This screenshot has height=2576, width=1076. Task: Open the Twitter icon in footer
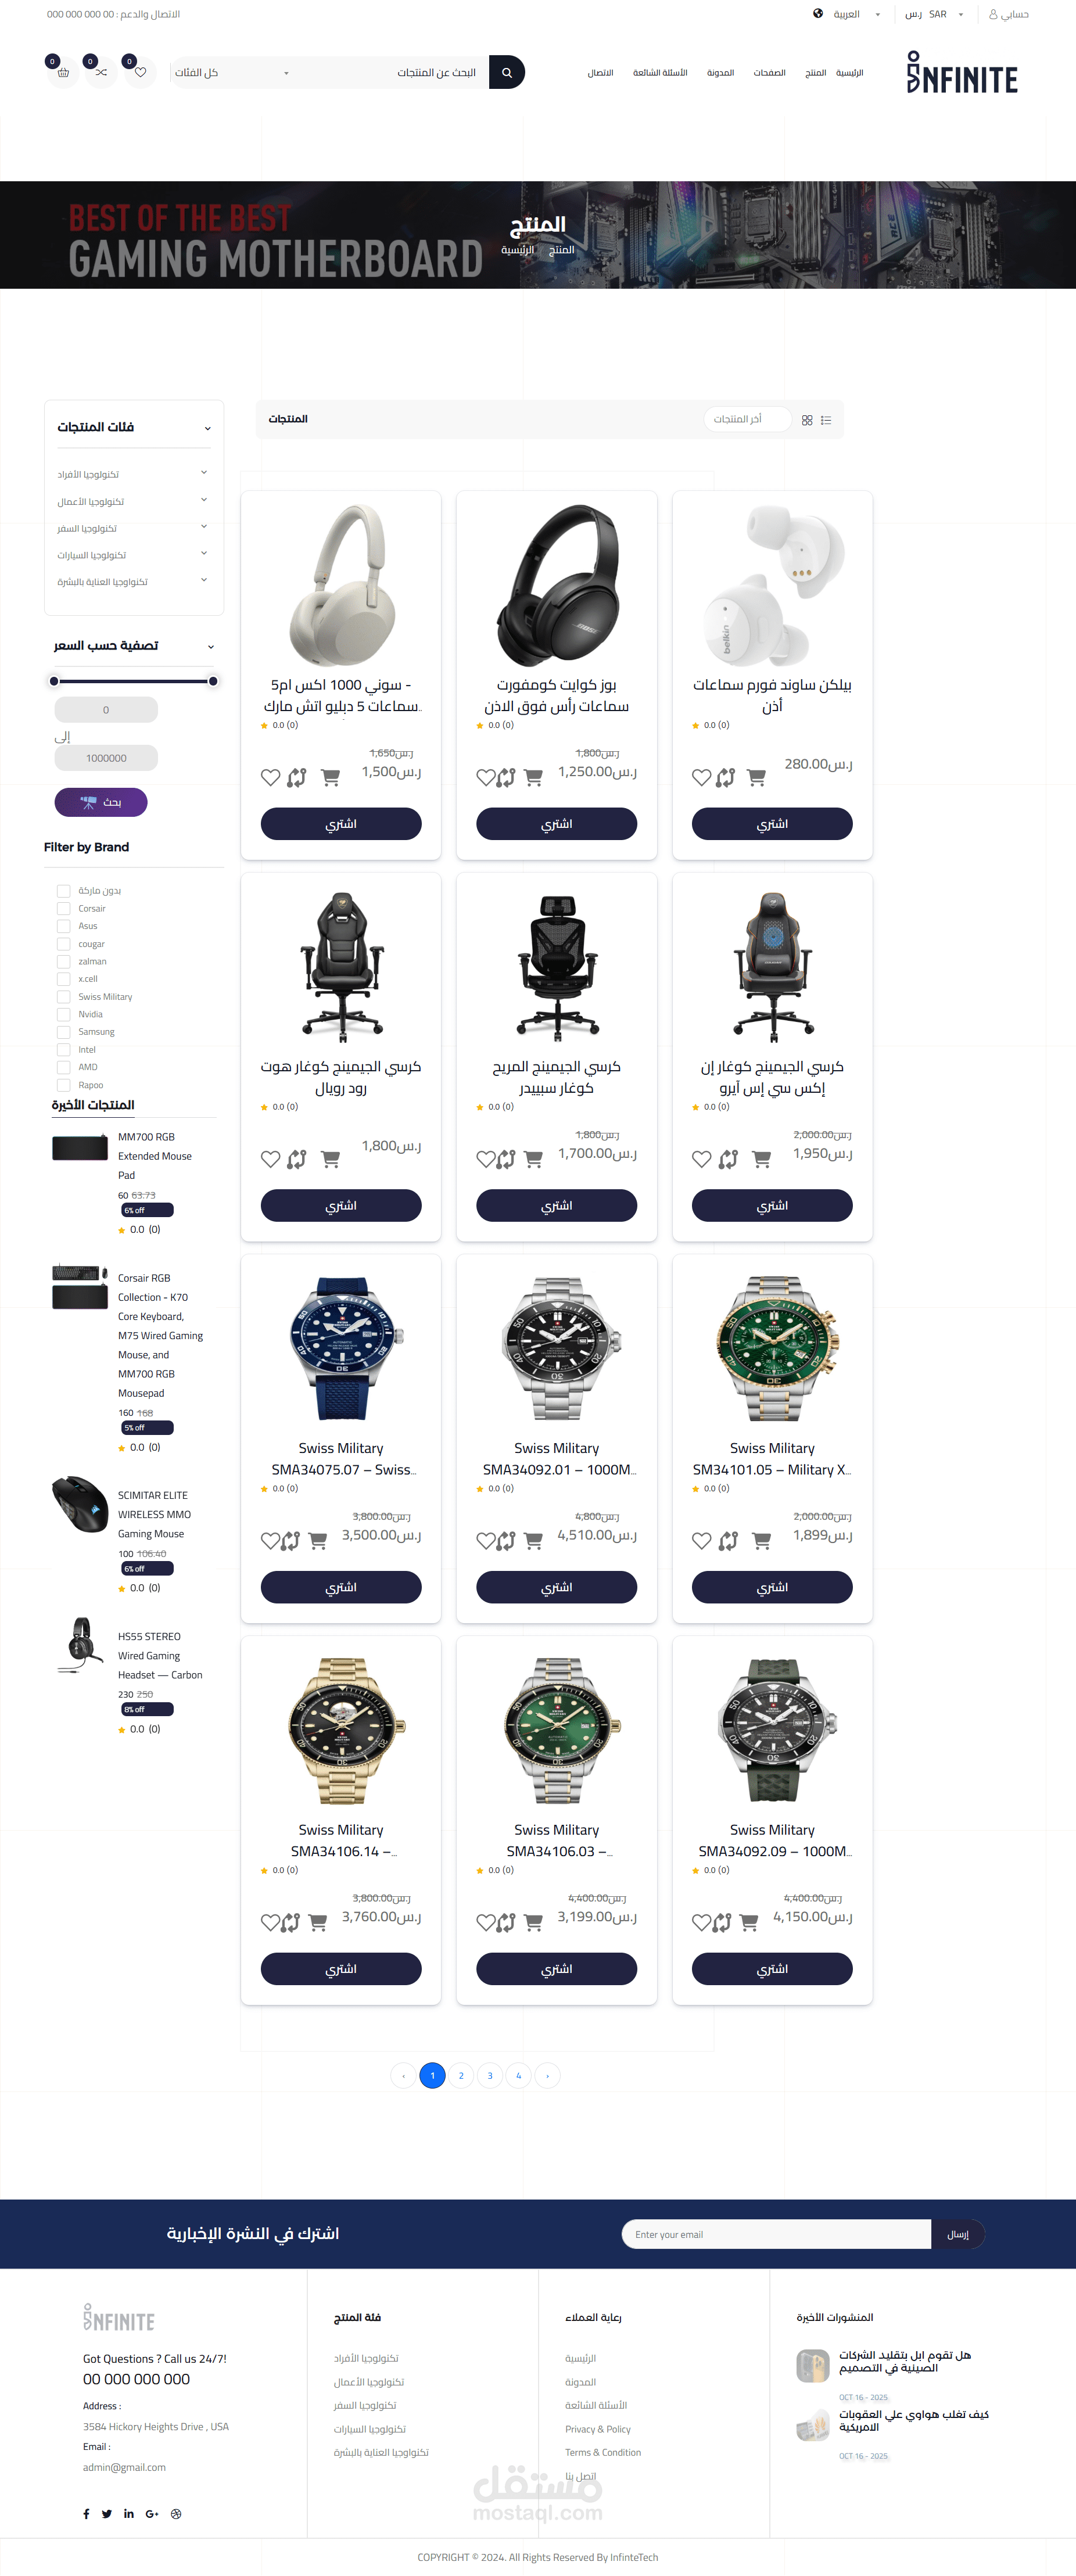107,2514
